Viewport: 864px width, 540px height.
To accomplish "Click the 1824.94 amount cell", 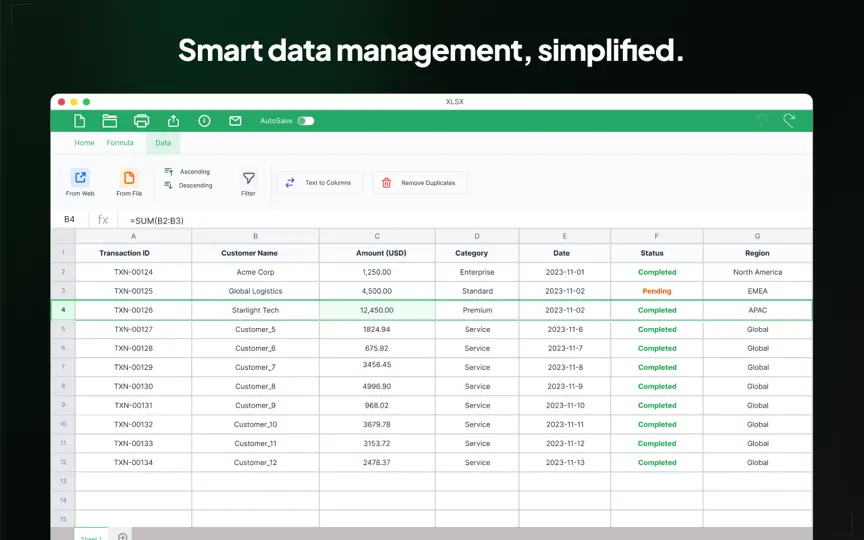I will pyautogui.click(x=377, y=330).
